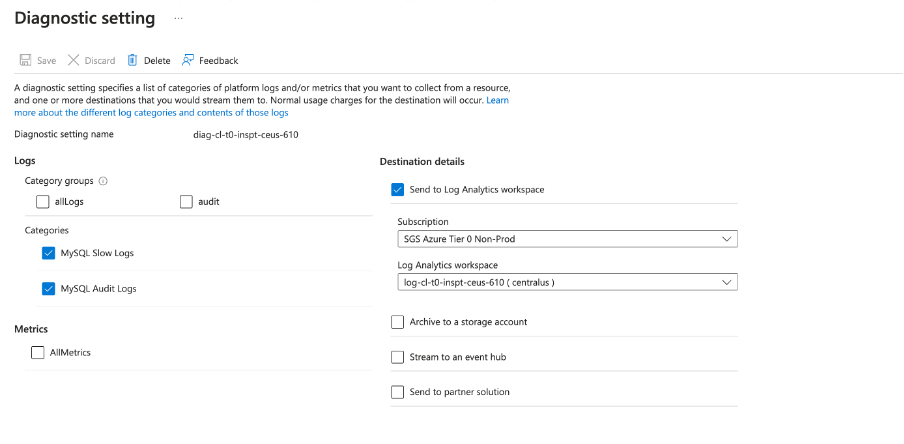Viewport: 904px width, 444px height.
Task: Enable the allLogs category group checkbox
Action: [42, 201]
